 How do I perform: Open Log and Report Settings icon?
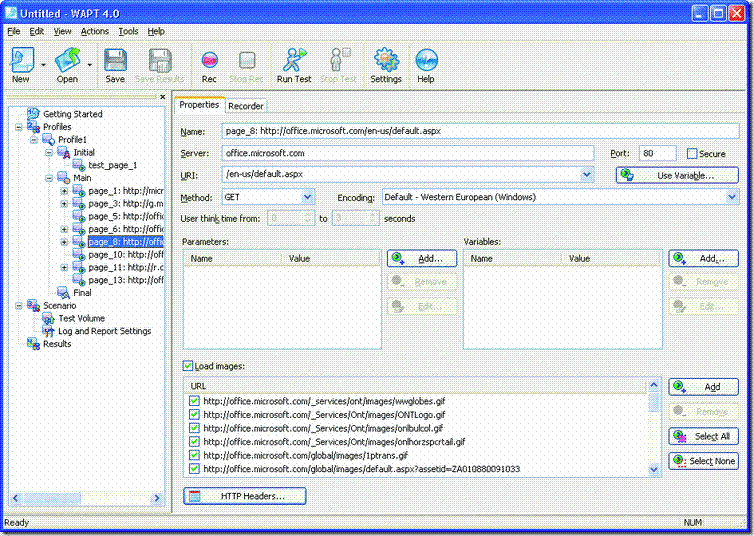point(48,331)
